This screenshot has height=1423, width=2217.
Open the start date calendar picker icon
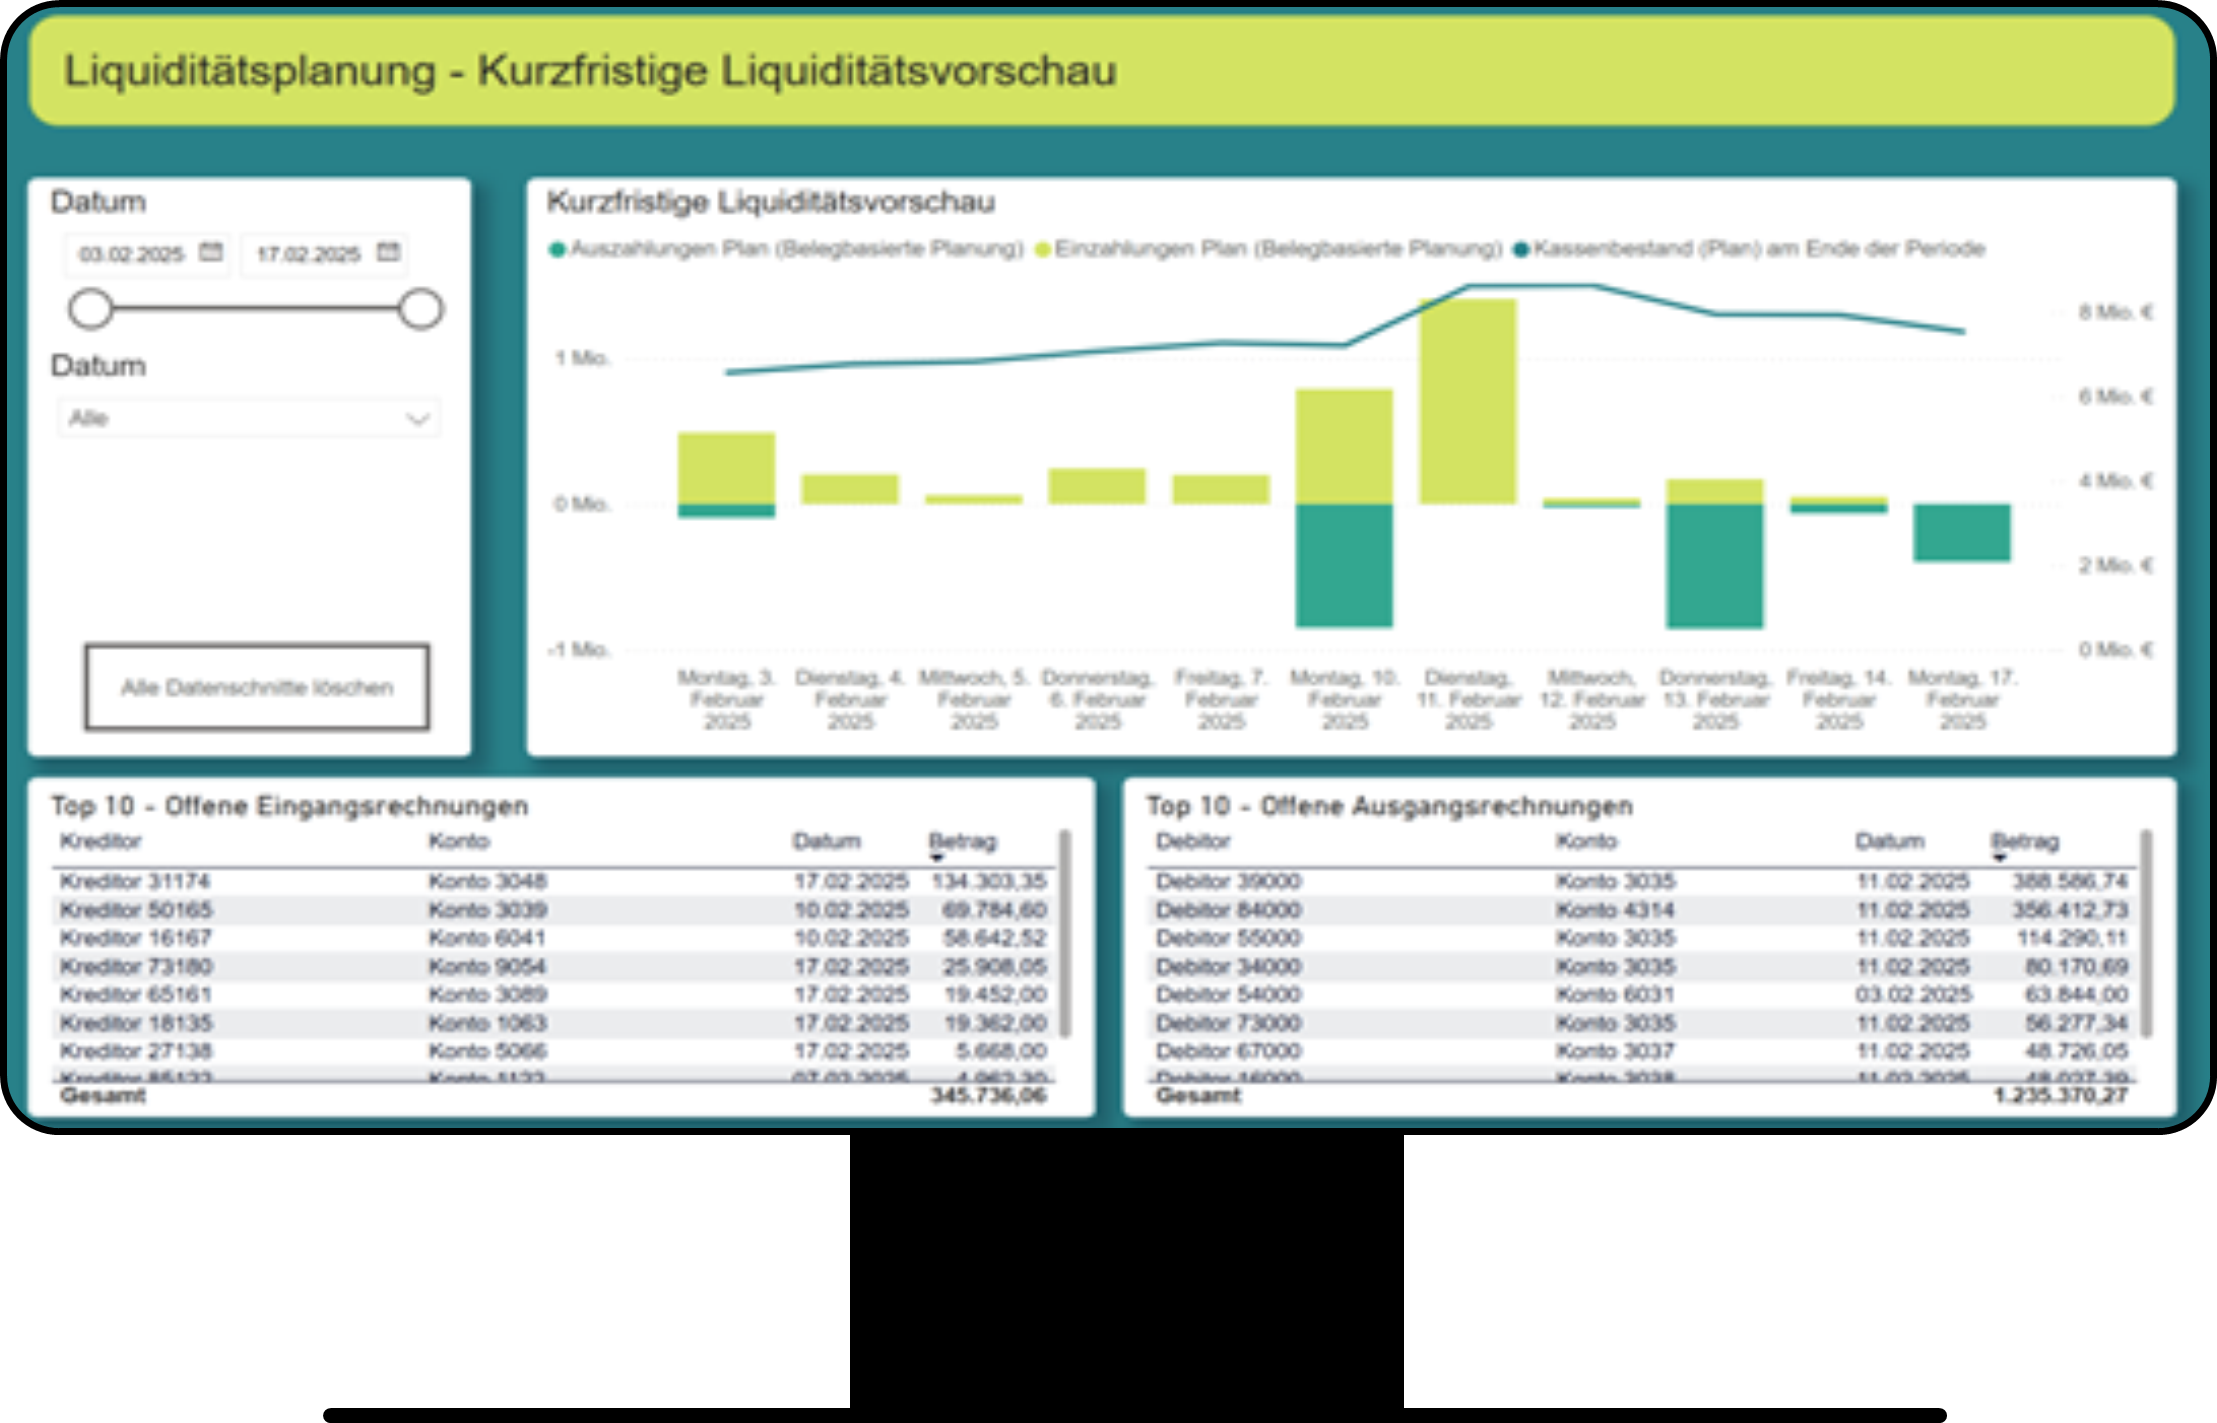(x=210, y=252)
